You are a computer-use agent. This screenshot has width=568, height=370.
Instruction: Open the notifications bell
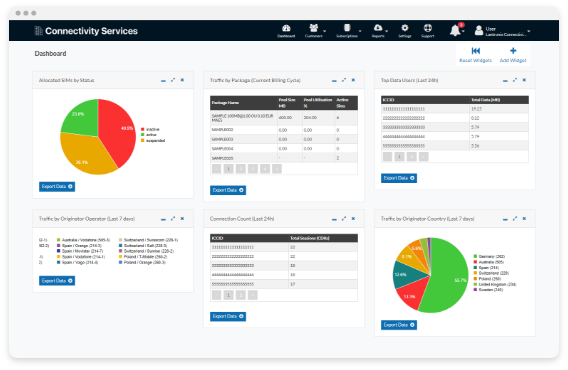pos(455,30)
